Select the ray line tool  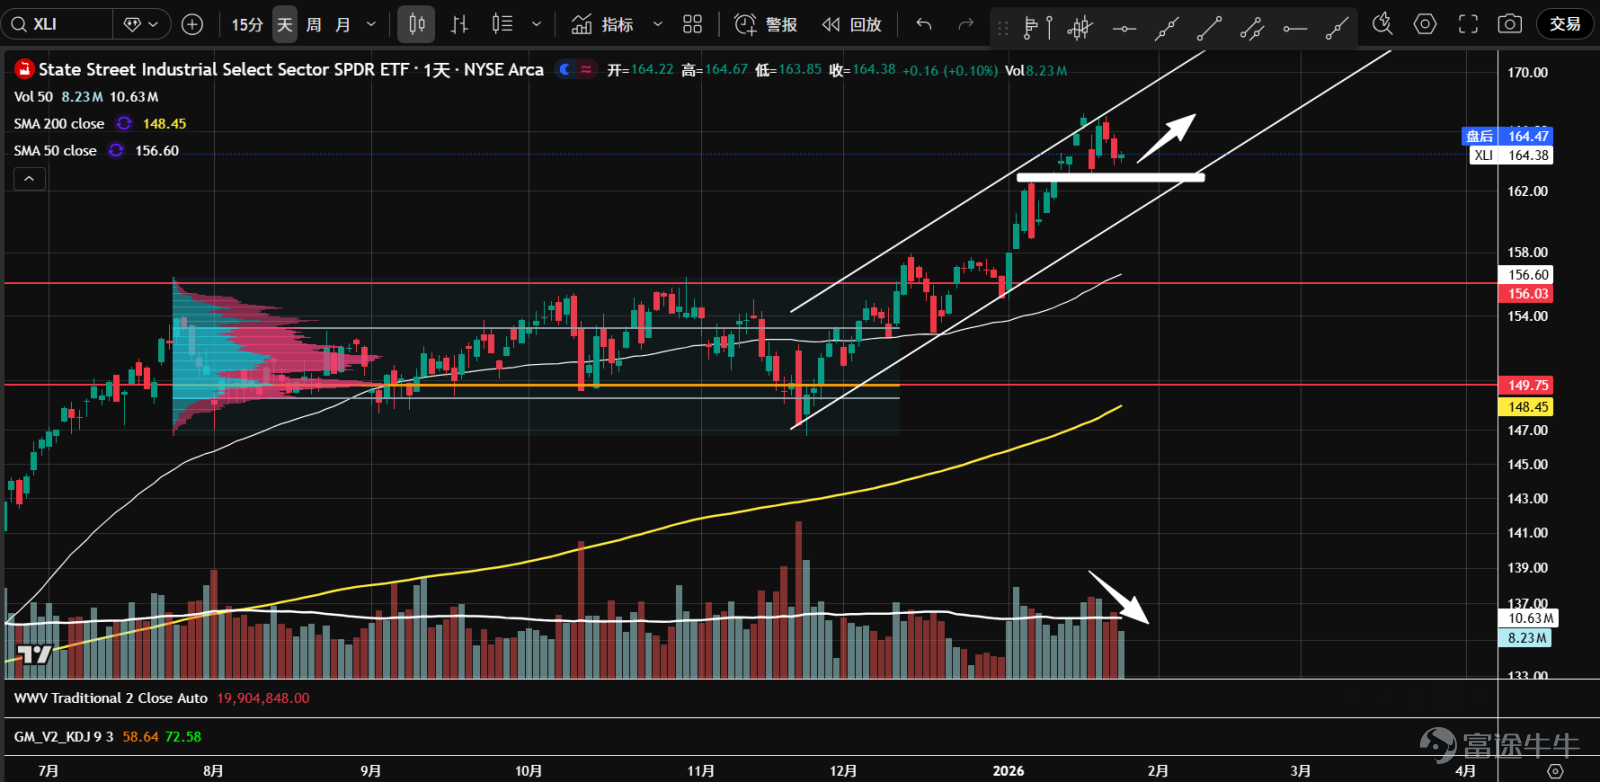(1337, 28)
